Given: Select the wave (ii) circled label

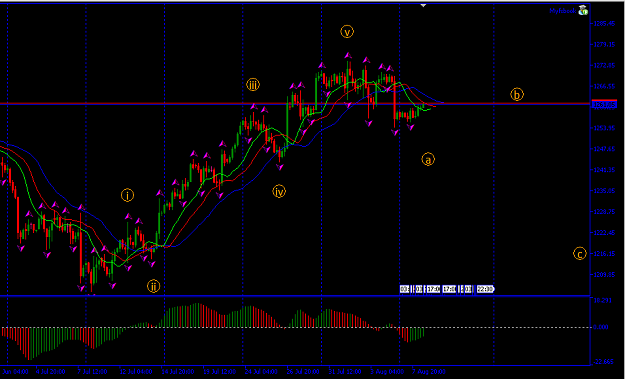Looking at the screenshot, I should (153, 286).
